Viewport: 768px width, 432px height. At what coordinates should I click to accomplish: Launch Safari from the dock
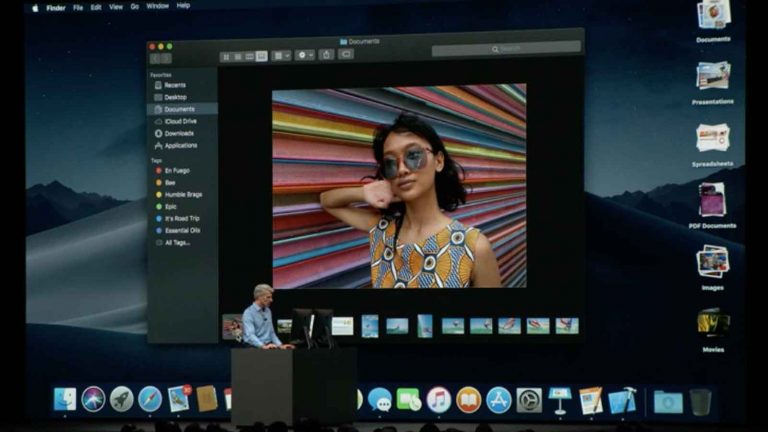tap(150, 399)
